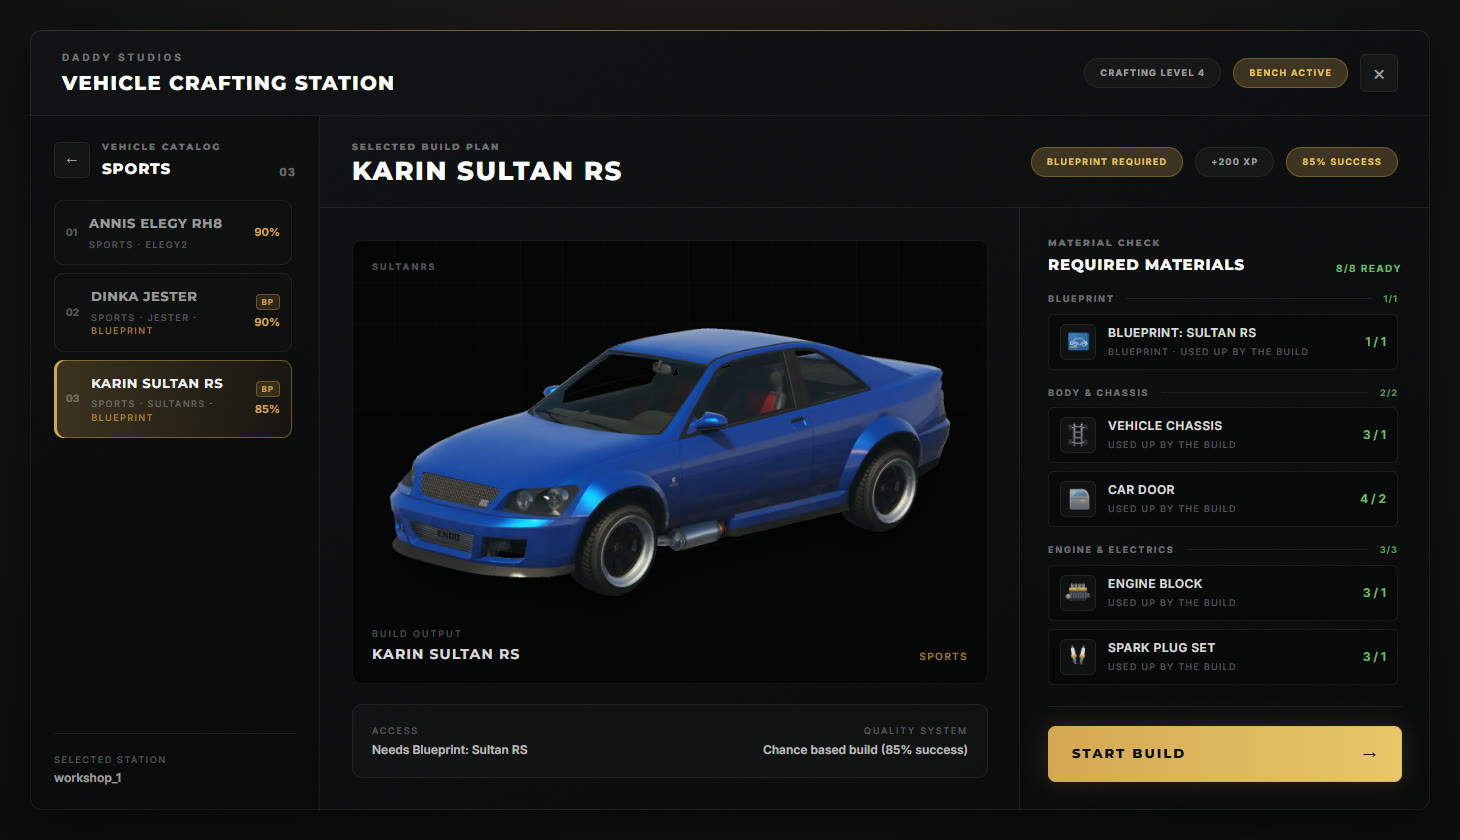The height and width of the screenshot is (840, 1460).
Task: Click the Blueprint: Sultan RS material row
Action: coord(1223,342)
